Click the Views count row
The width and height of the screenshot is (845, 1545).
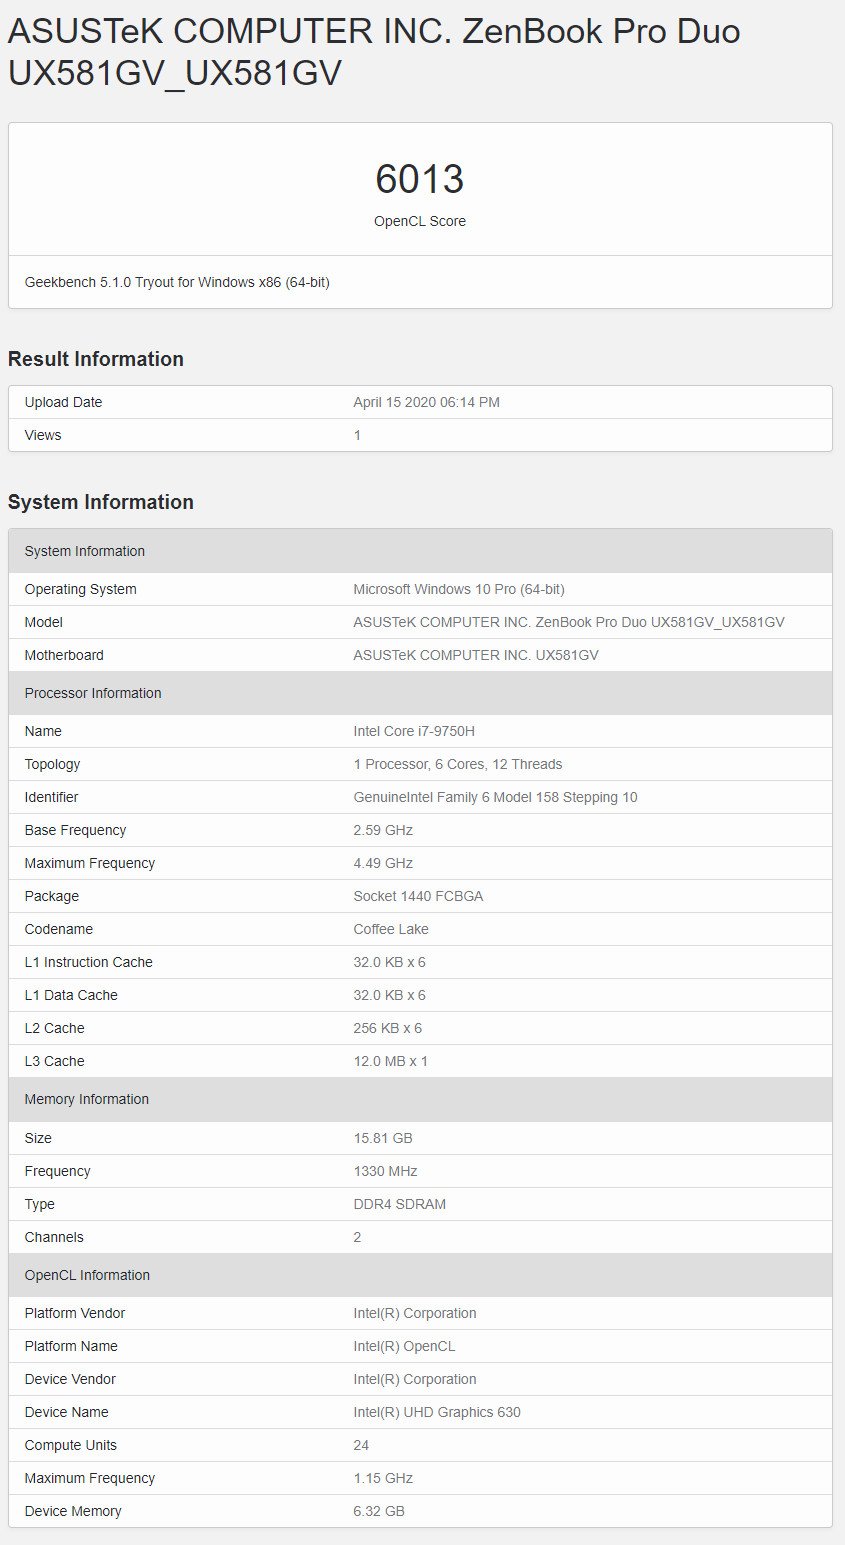click(x=420, y=435)
